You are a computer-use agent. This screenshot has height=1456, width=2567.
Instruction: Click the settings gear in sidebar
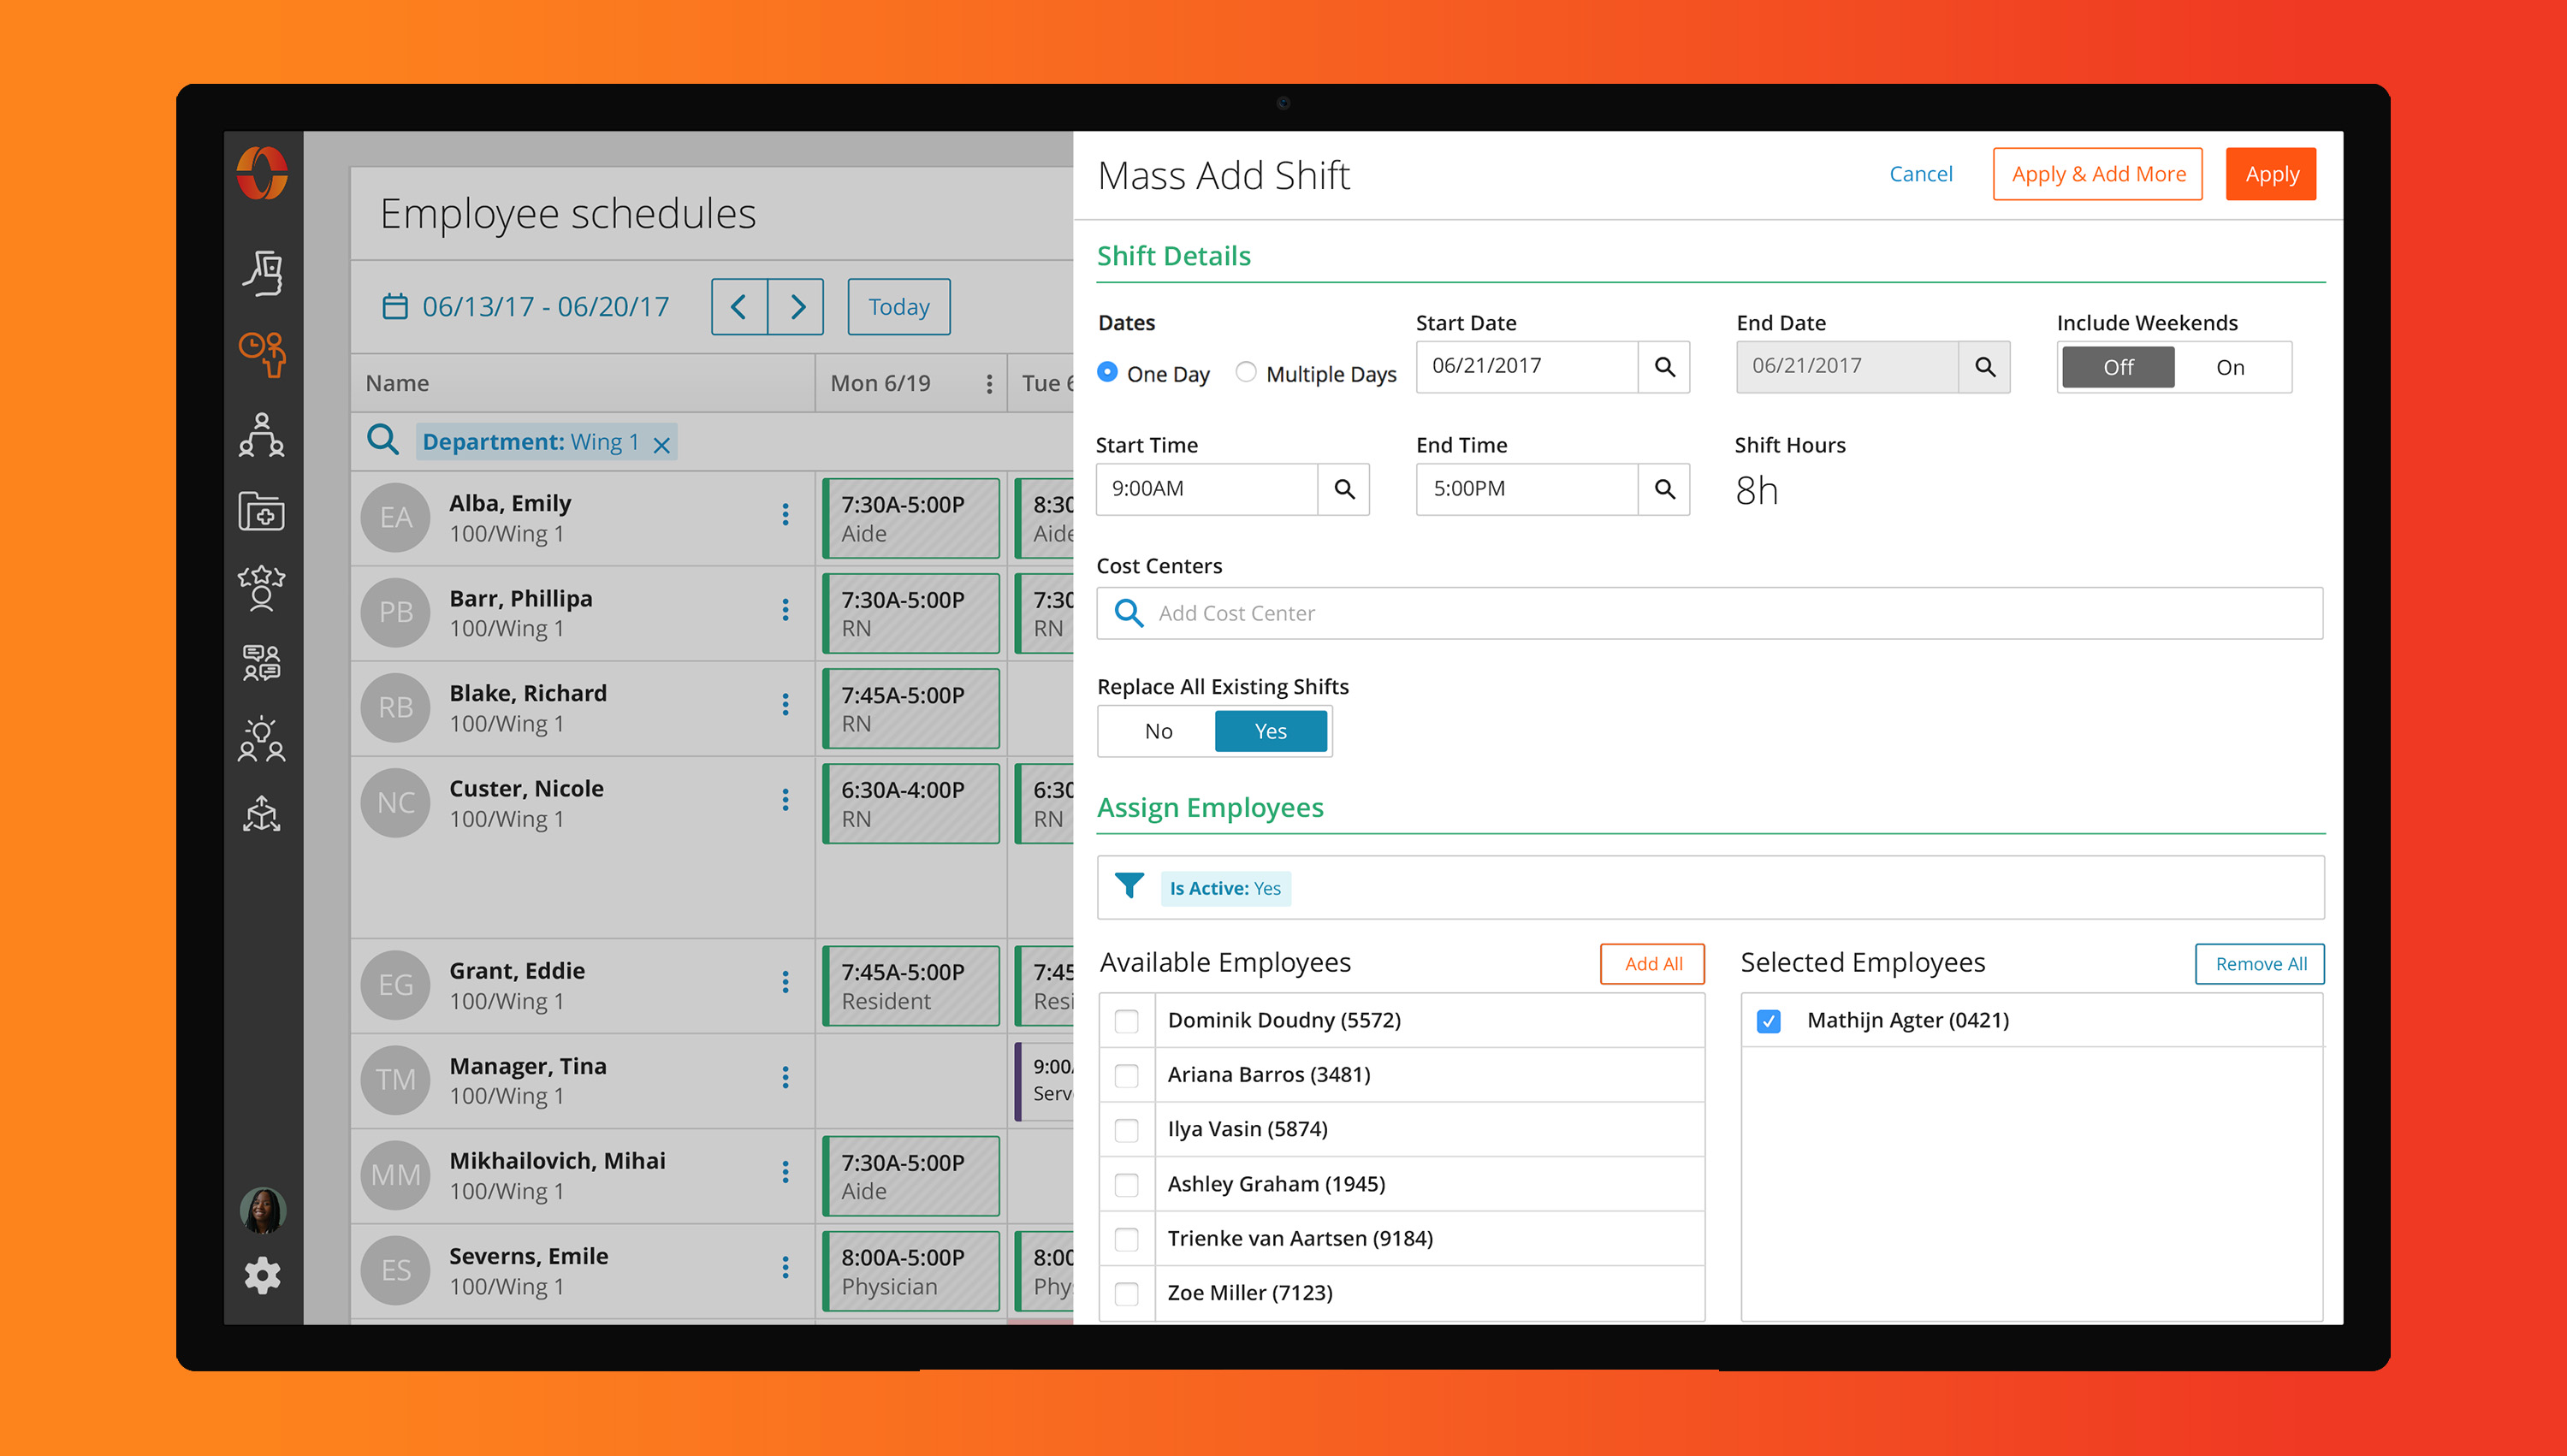coord(262,1275)
